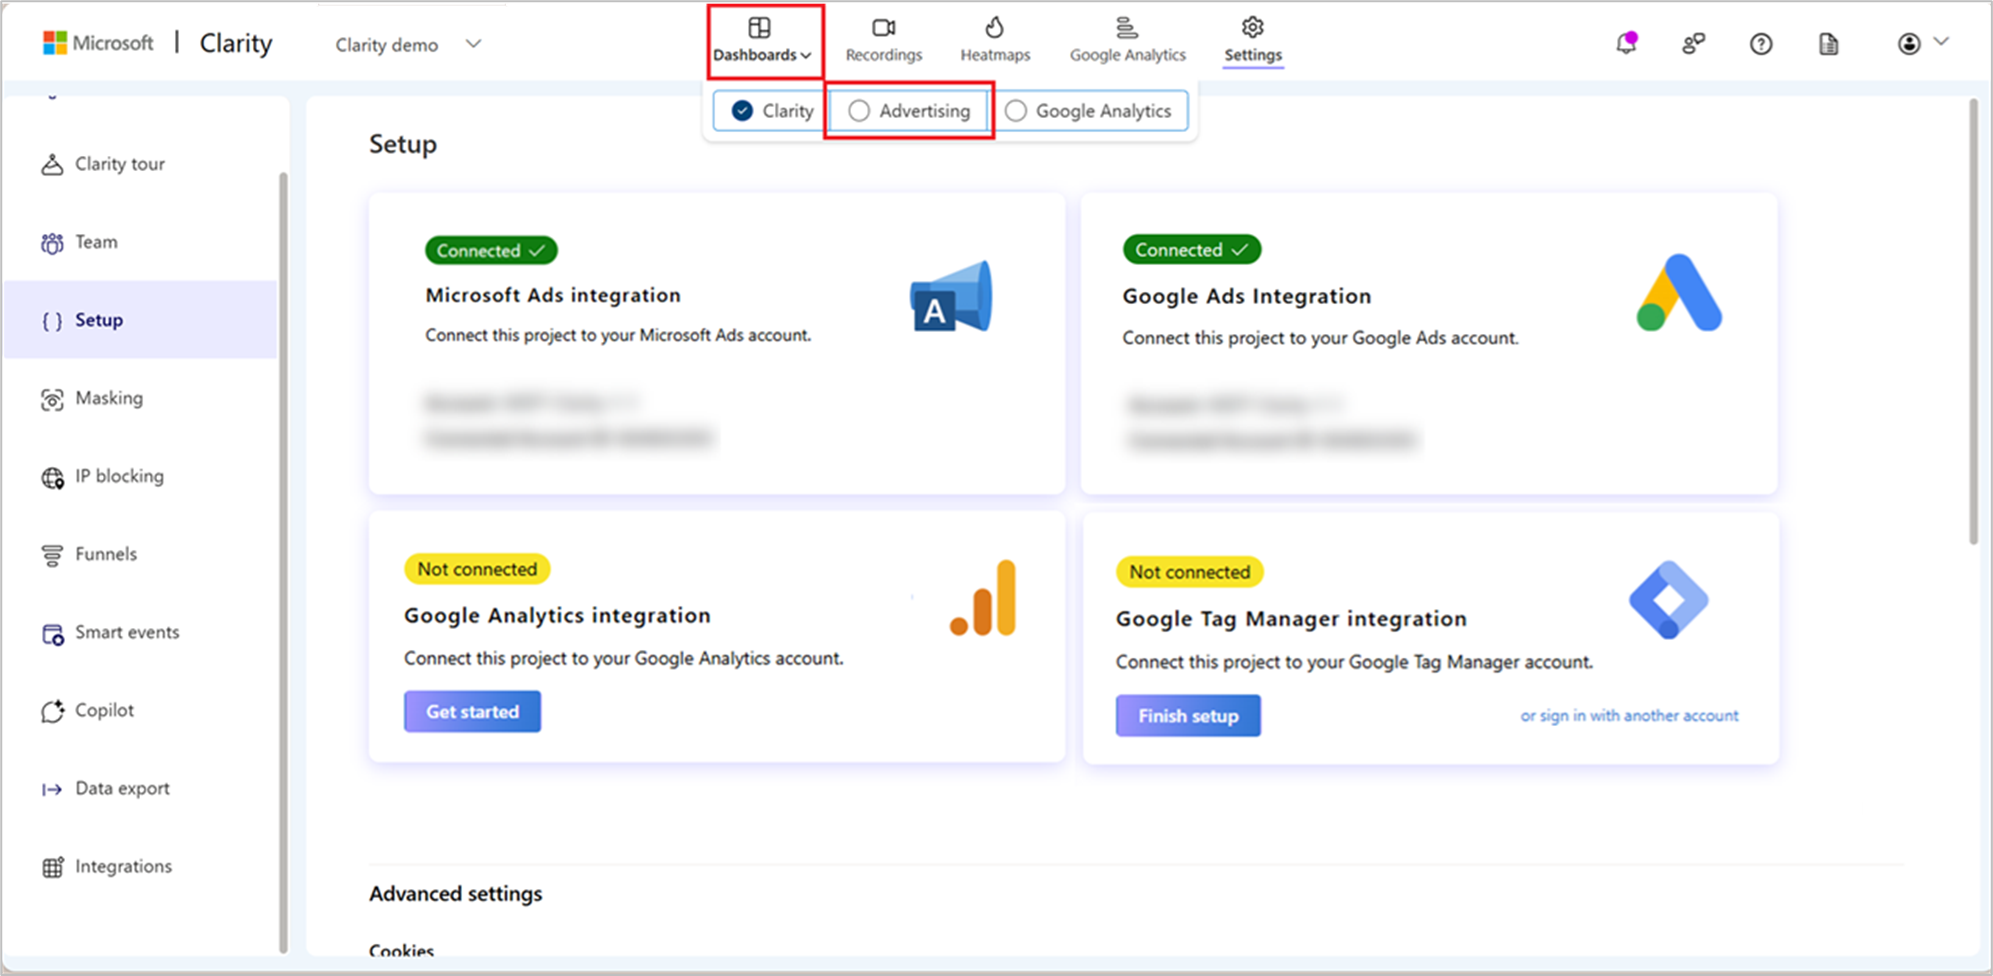Viewport: 1993px width, 976px height.
Task: Click the Microsoft logo
Action: click(98, 43)
